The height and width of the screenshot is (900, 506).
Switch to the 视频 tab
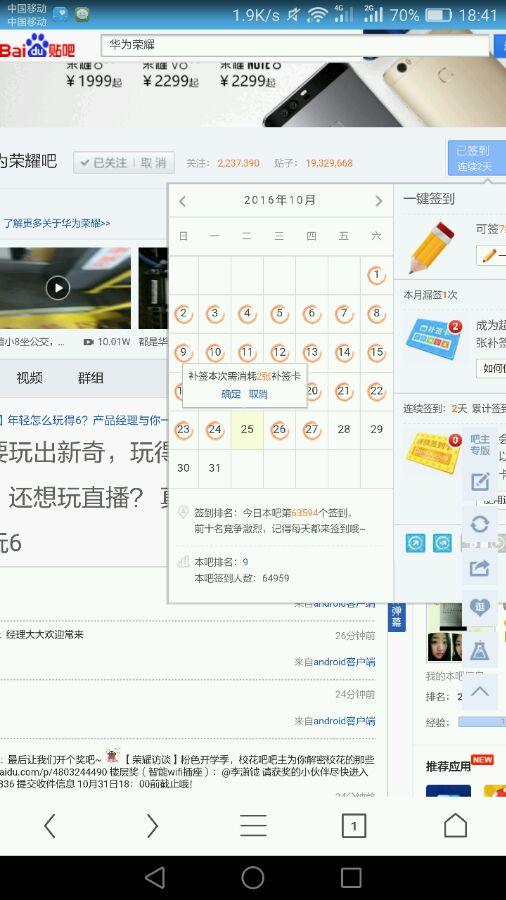[x=29, y=378]
